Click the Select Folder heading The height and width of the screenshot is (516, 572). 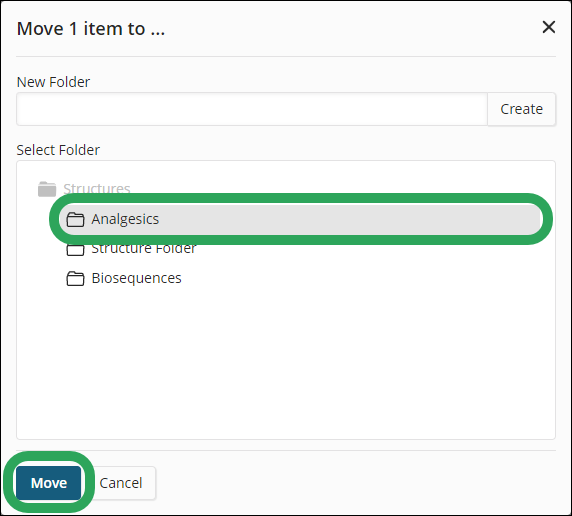tap(58, 150)
